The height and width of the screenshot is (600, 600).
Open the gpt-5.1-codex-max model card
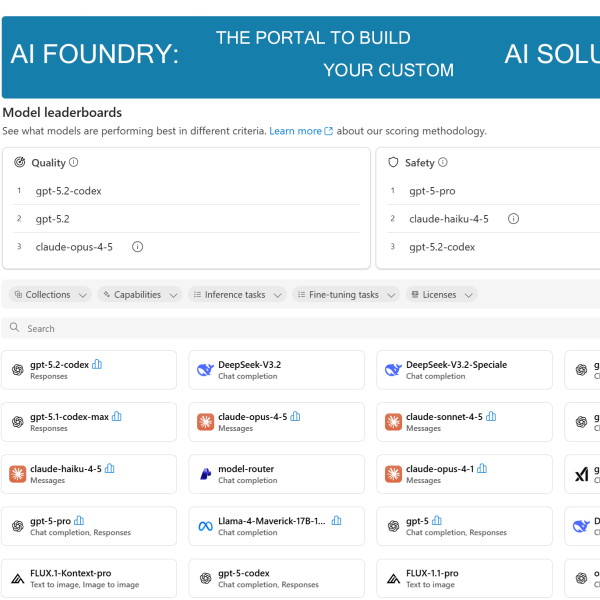(x=89, y=422)
